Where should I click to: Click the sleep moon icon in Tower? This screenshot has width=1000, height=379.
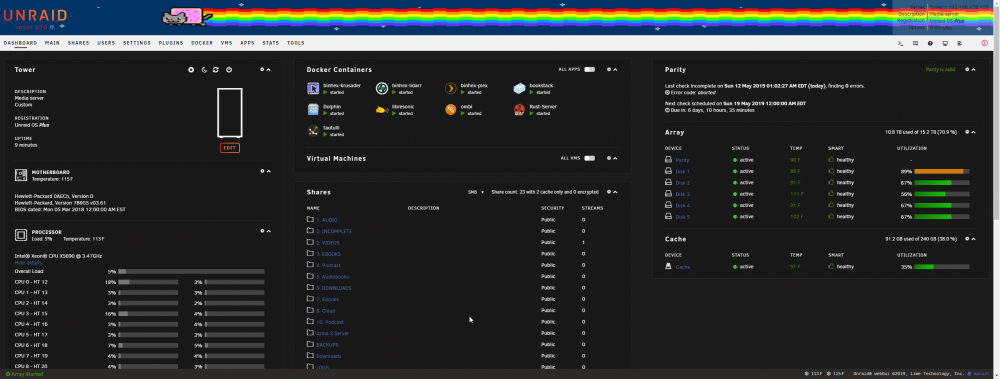[204, 70]
